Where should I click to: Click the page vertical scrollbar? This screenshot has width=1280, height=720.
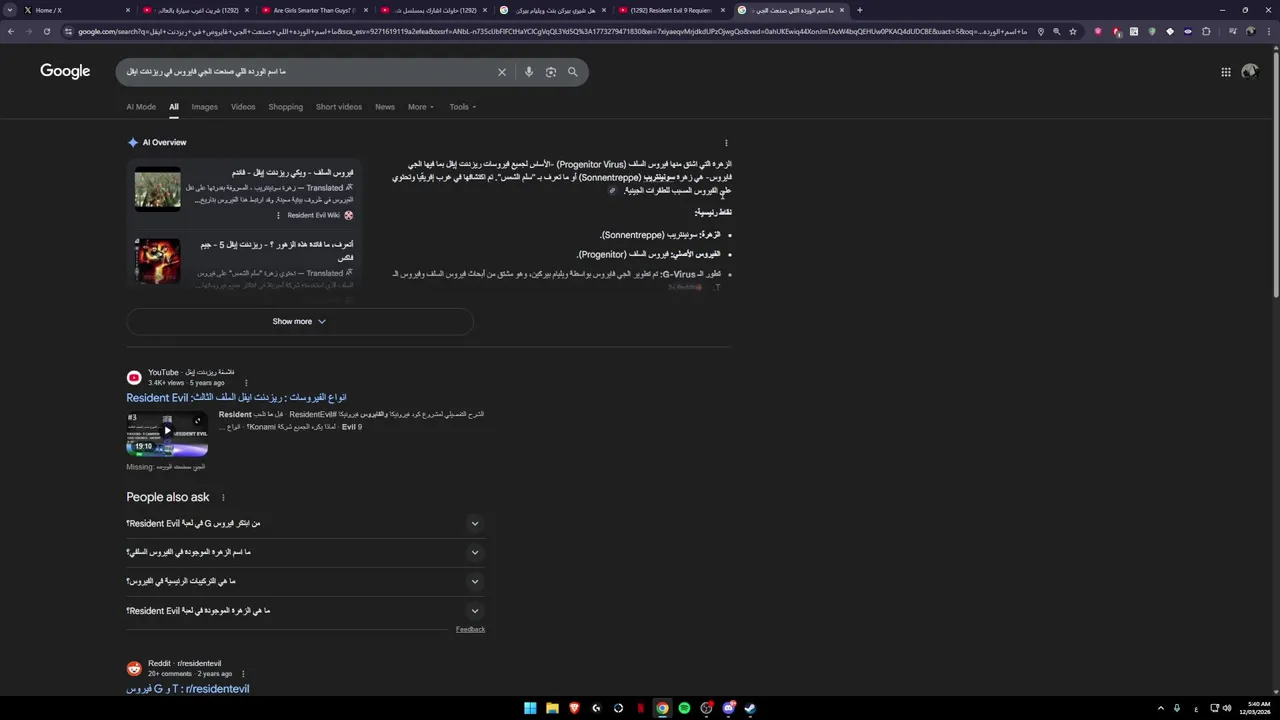[1275, 175]
